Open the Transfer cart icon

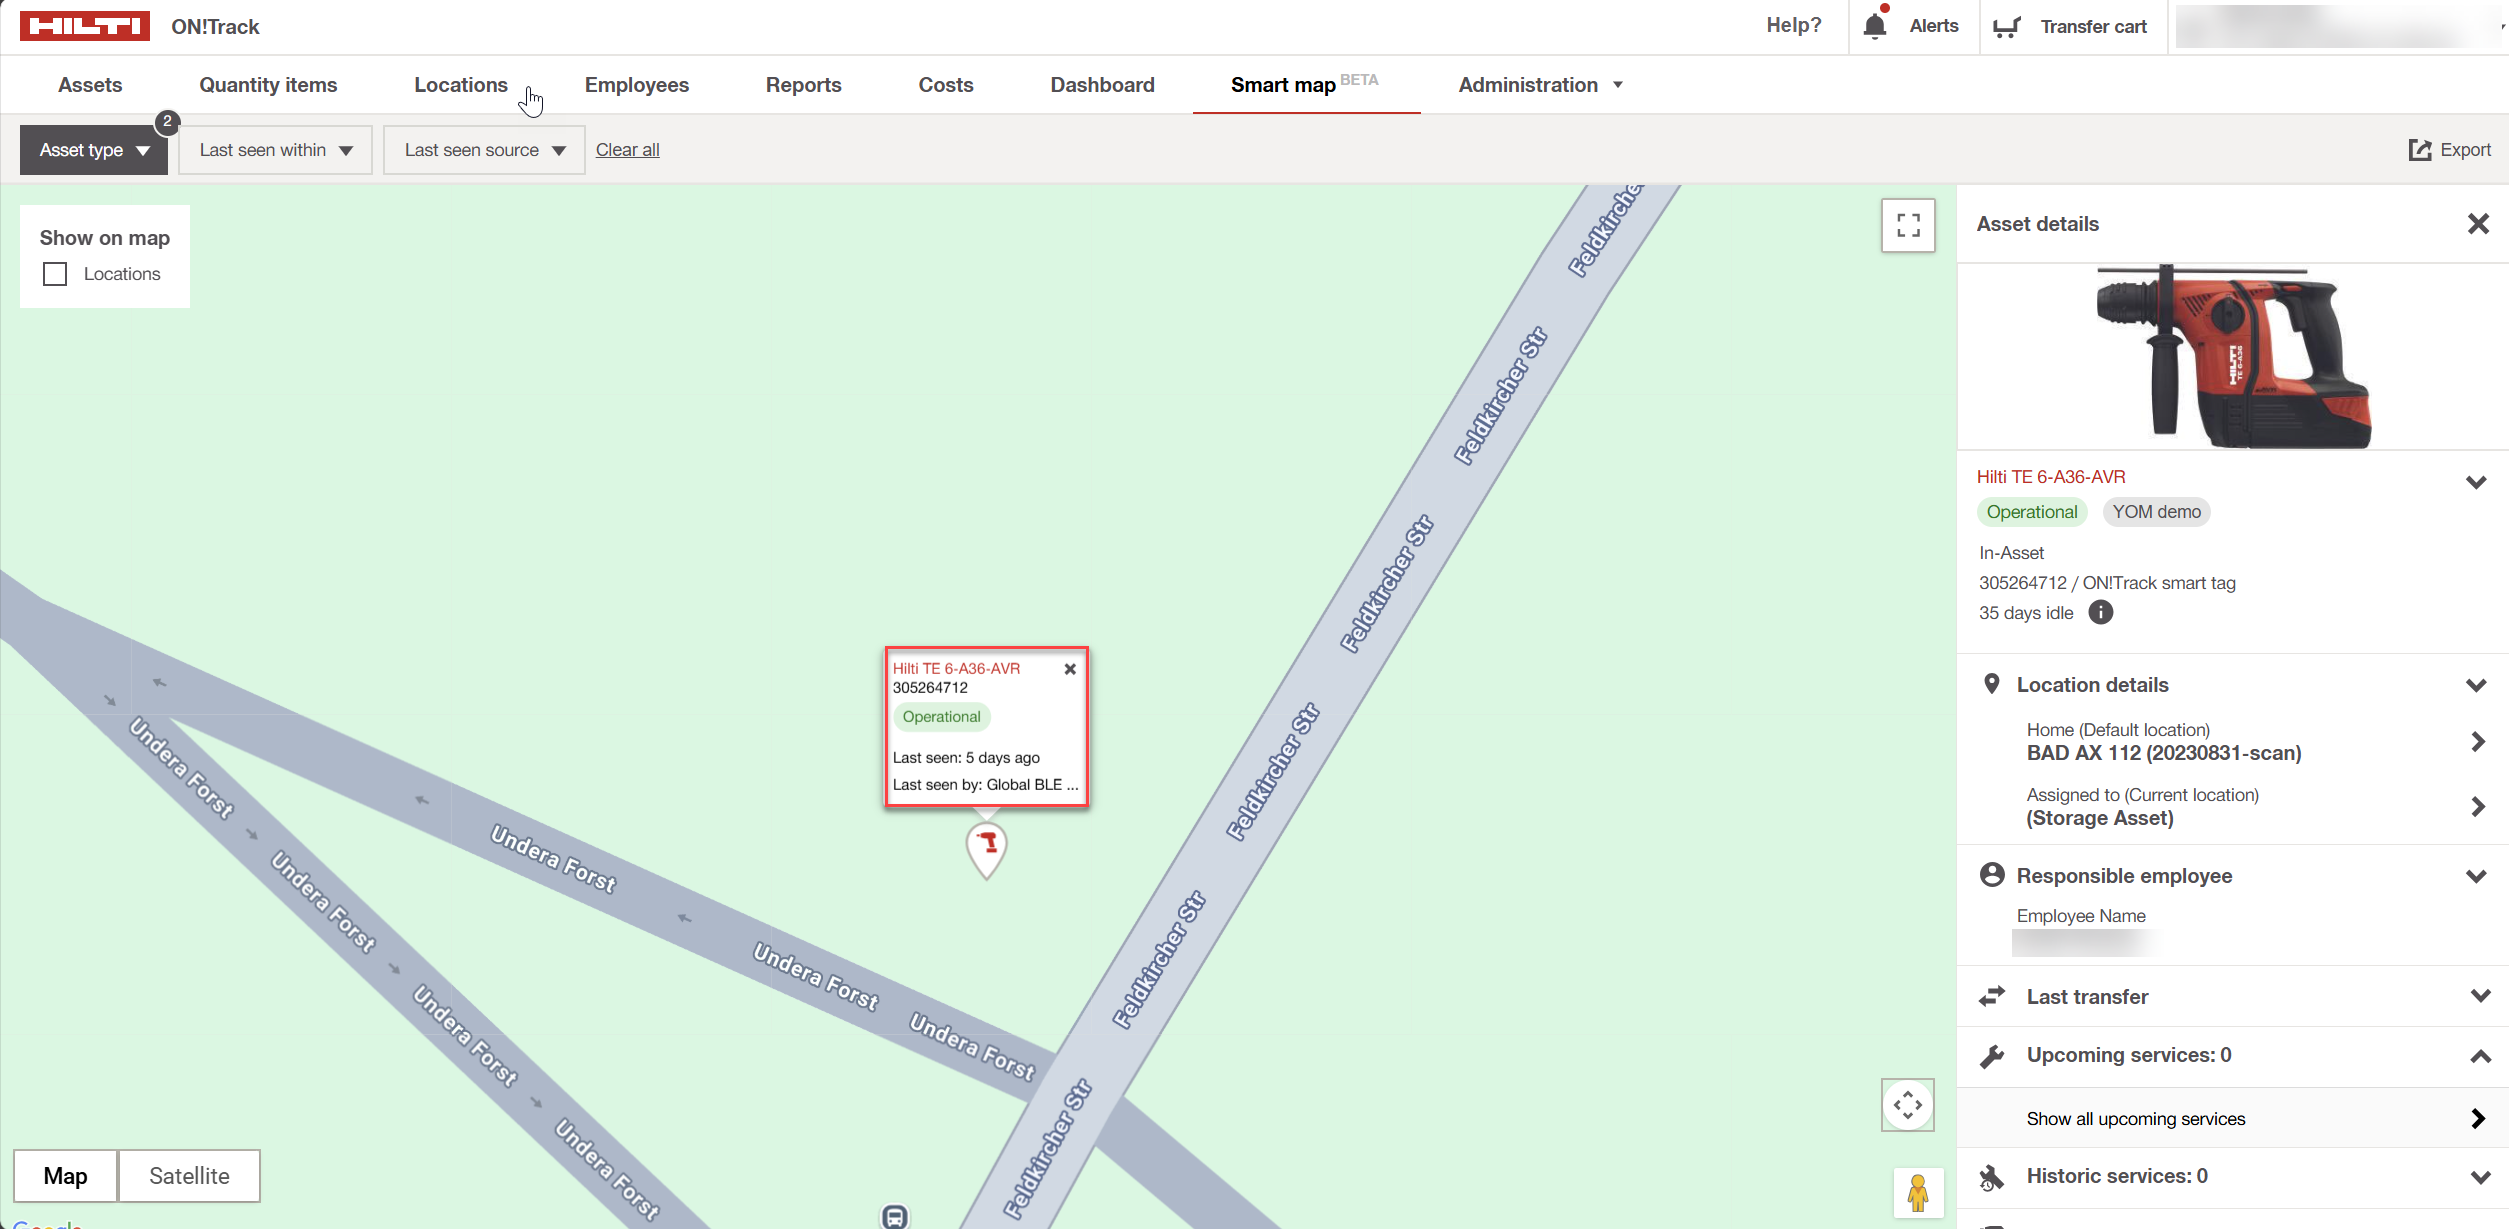(2006, 27)
